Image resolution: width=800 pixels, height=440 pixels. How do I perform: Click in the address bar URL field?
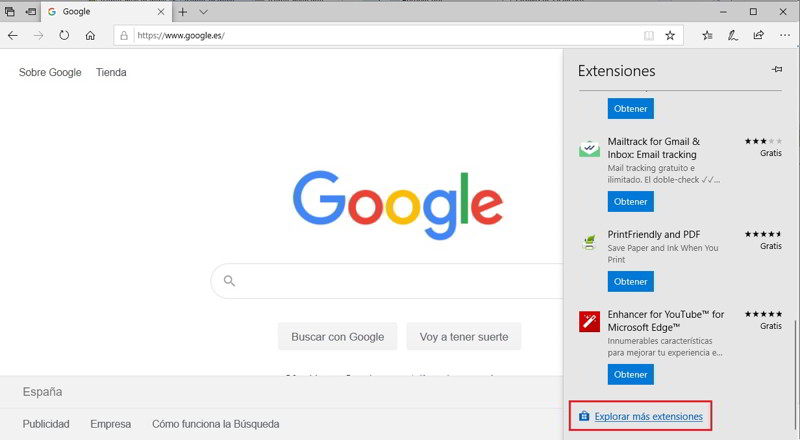coord(380,35)
